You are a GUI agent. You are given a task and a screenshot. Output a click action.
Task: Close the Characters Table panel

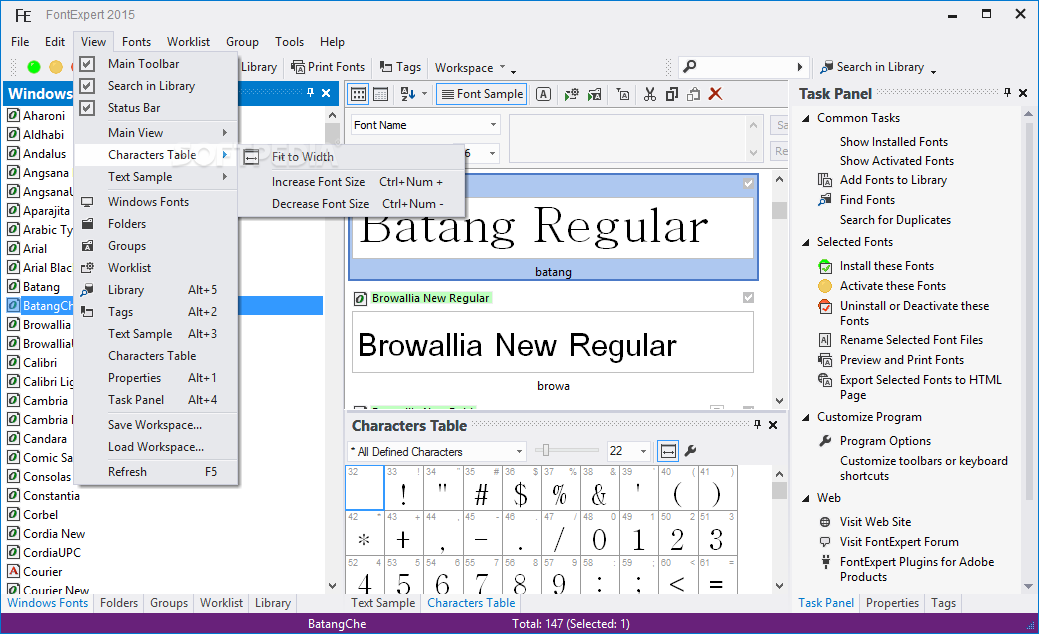pos(773,425)
